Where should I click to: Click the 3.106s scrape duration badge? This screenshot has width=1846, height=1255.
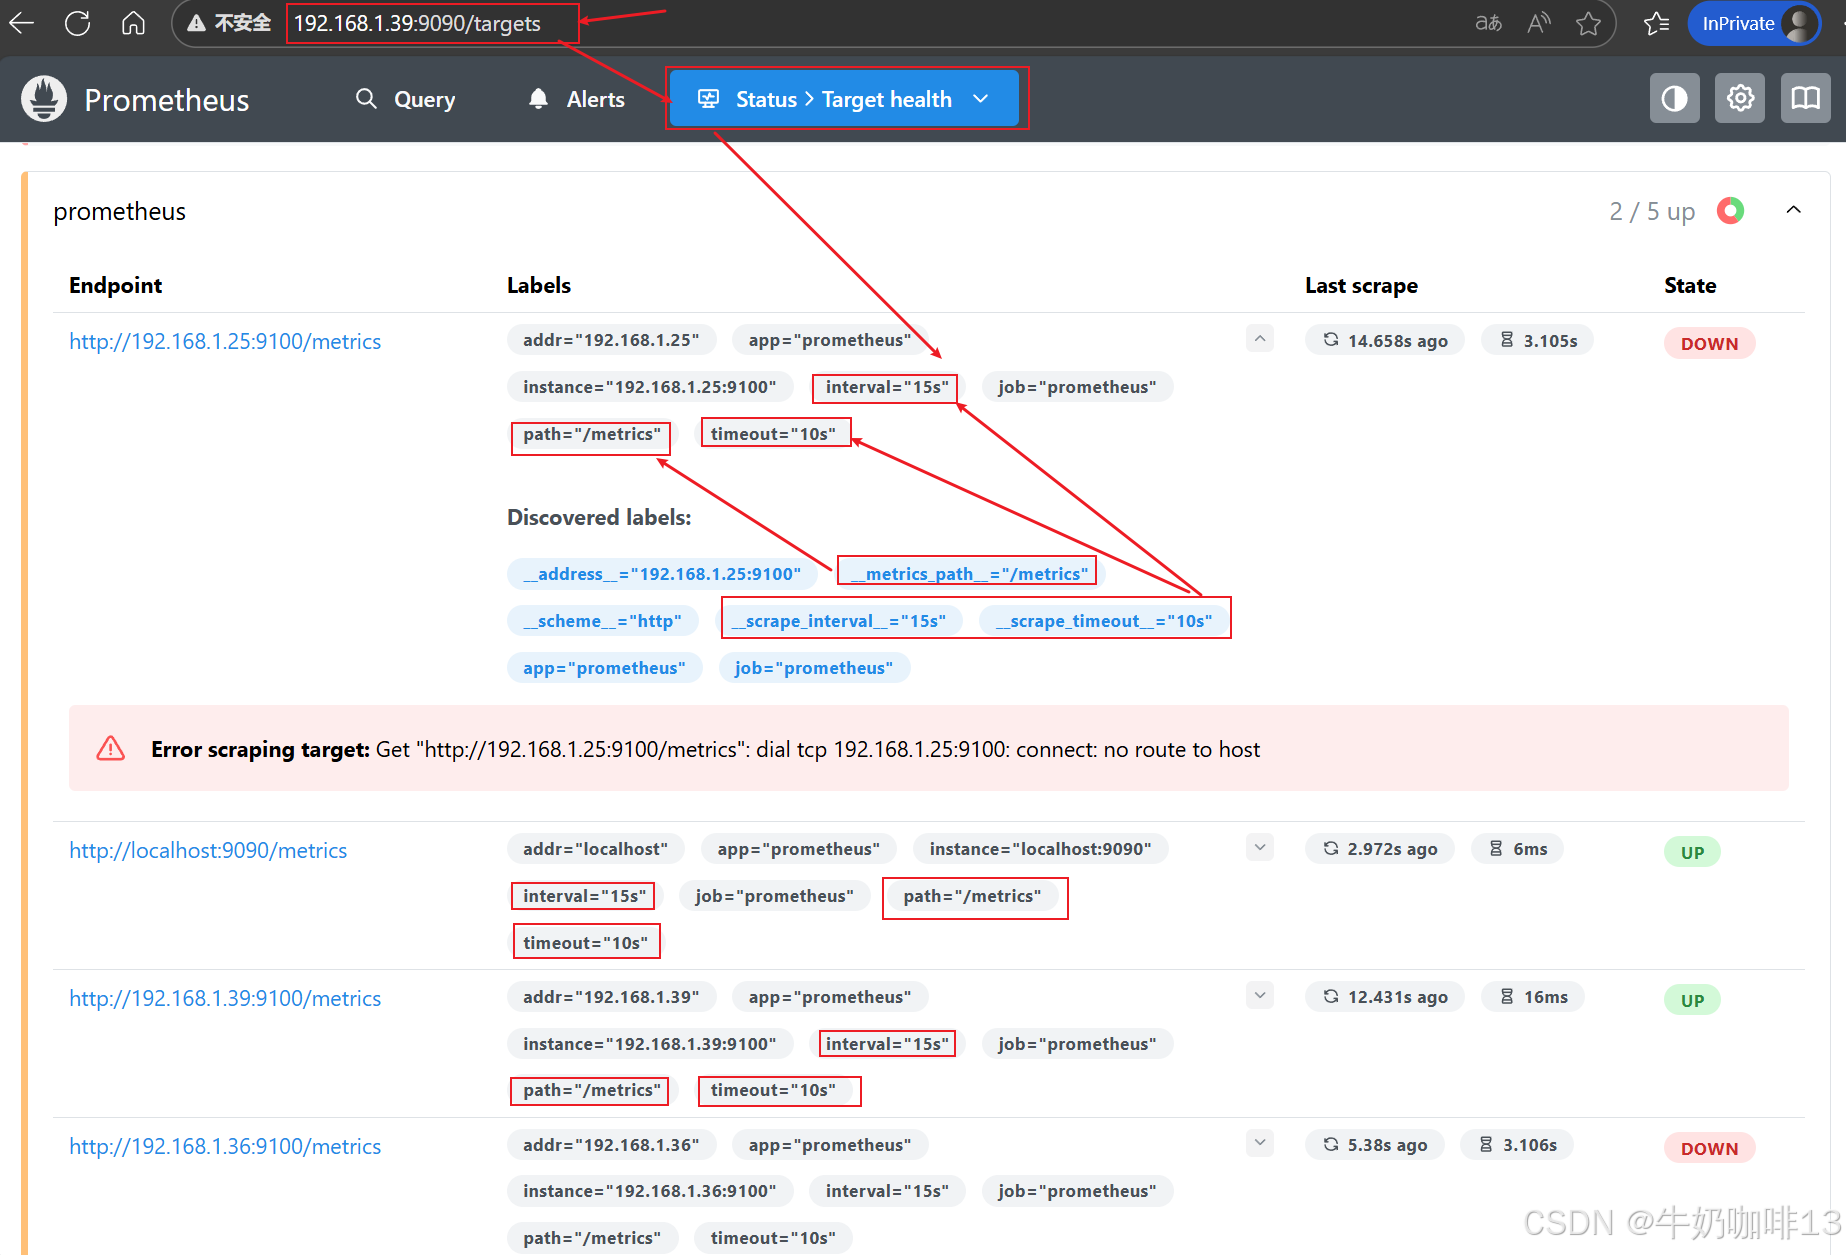(x=1517, y=1145)
